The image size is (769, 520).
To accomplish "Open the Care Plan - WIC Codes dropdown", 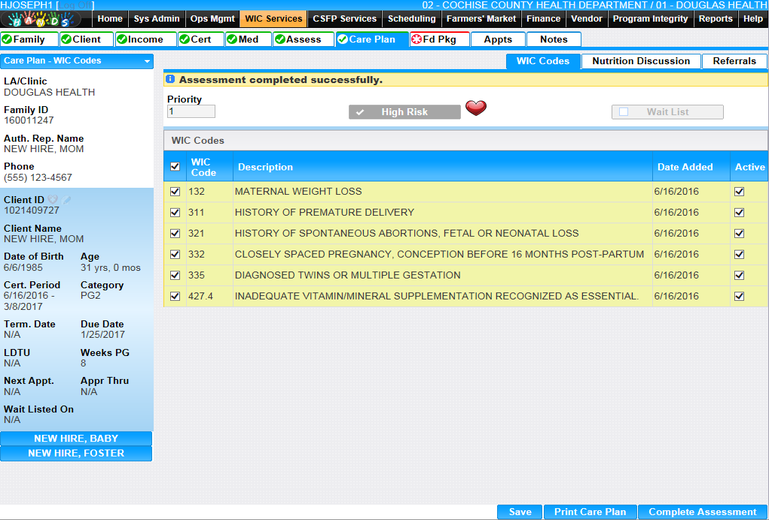I will pyautogui.click(x=77, y=61).
